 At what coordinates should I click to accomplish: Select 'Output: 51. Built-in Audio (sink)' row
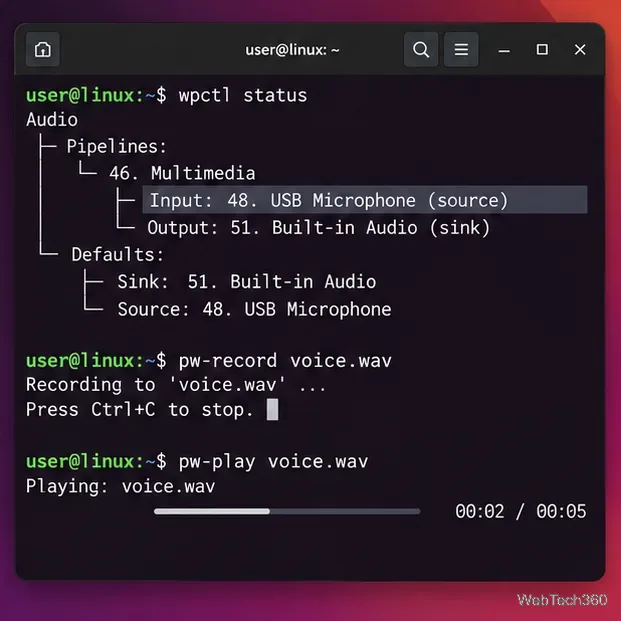[x=319, y=228]
